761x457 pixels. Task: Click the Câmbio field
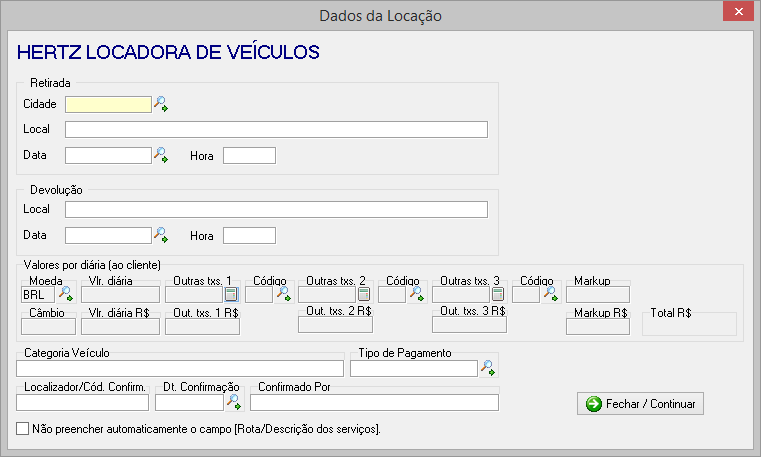(49, 326)
